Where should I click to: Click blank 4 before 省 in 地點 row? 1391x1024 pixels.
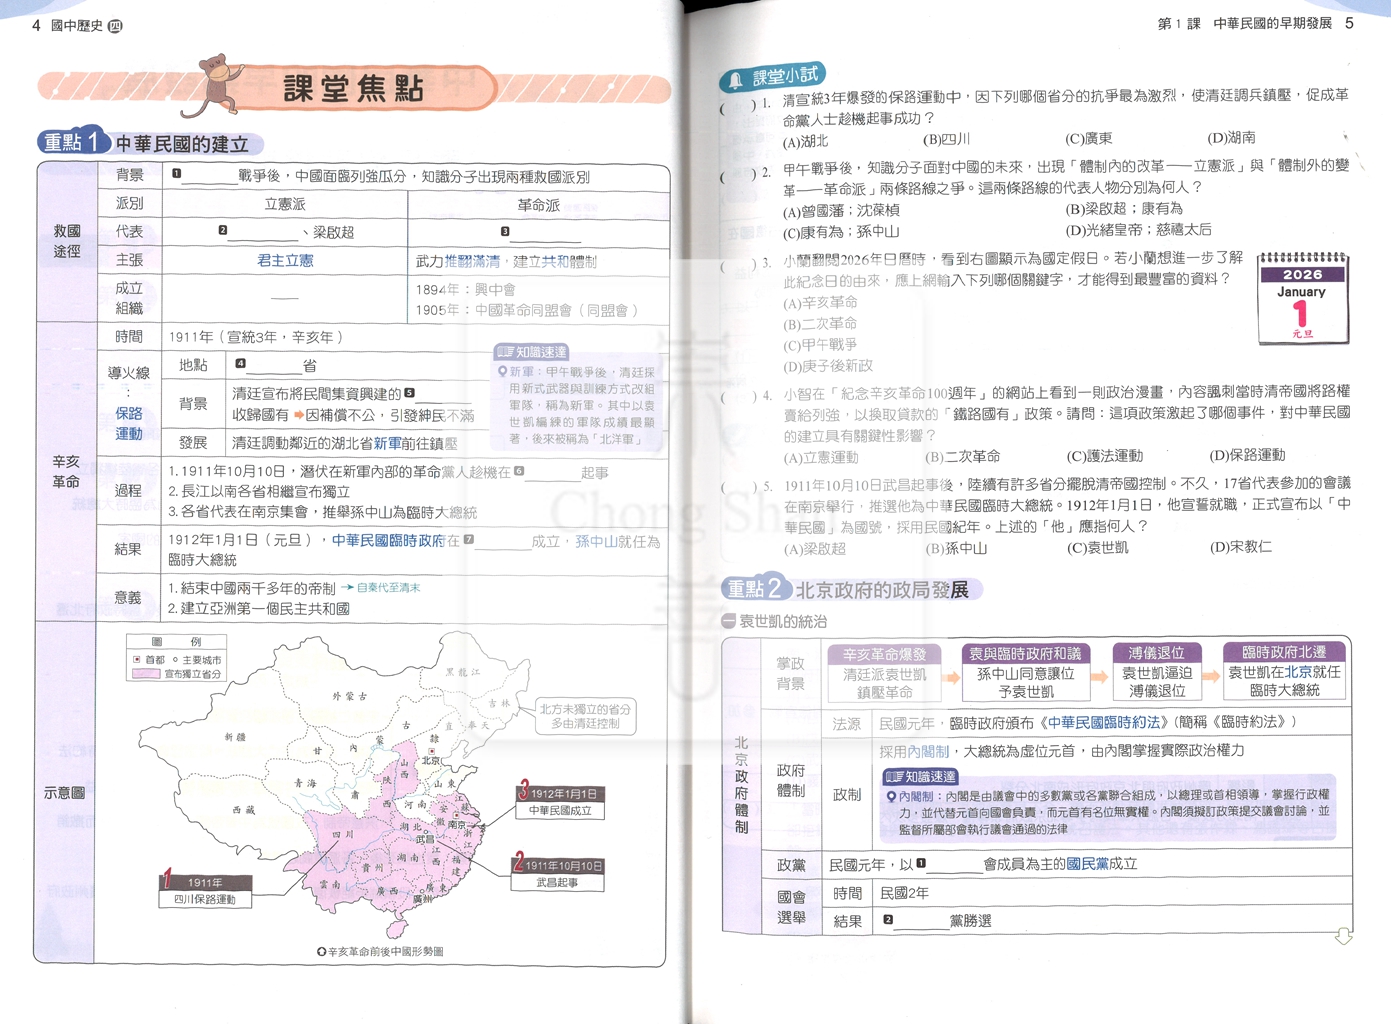(x=268, y=366)
